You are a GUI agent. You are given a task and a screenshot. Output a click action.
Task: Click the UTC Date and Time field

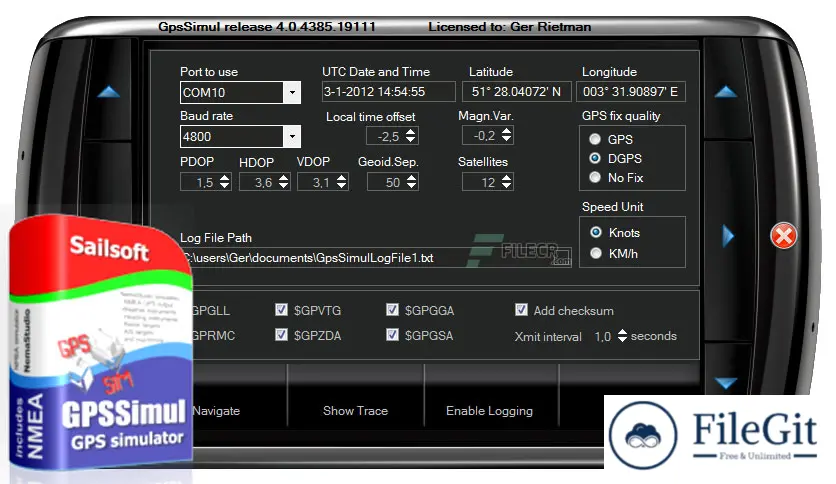pyautogui.click(x=389, y=92)
